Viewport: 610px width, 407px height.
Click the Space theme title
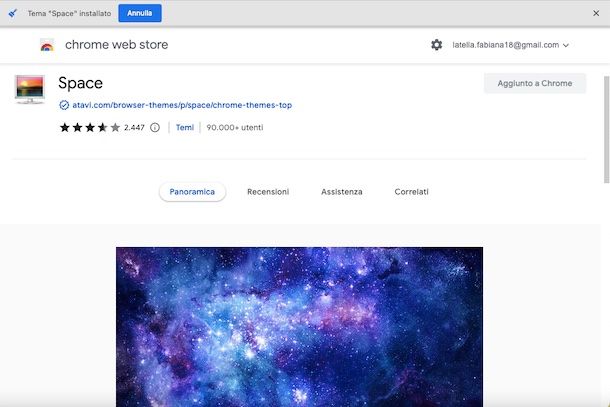pyautogui.click(x=81, y=83)
